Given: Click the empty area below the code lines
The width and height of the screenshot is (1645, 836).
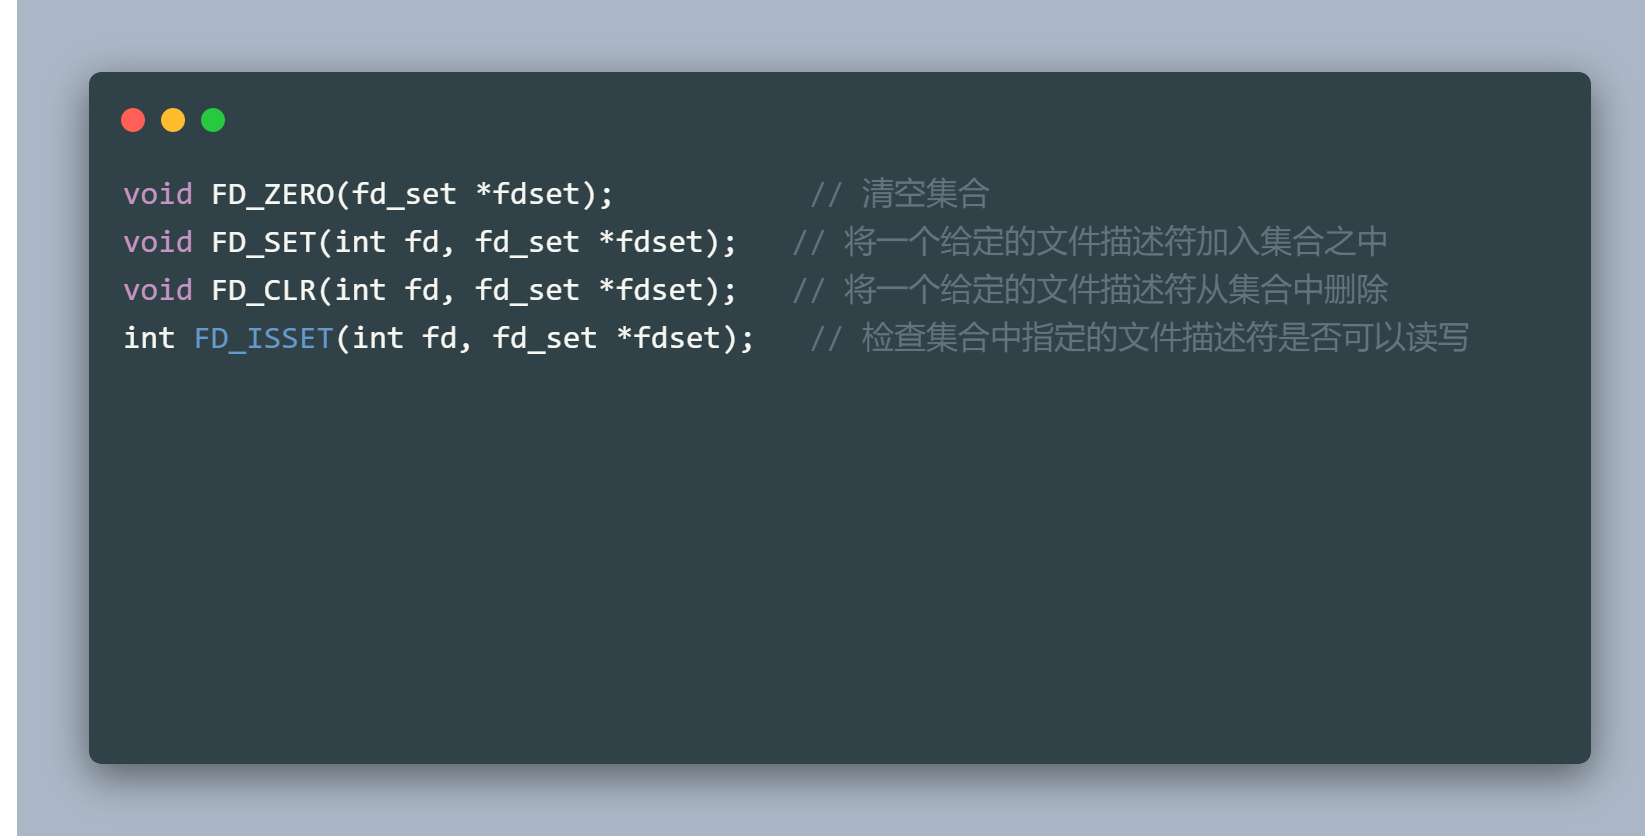Looking at the screenshot, I should coord(840,560).
